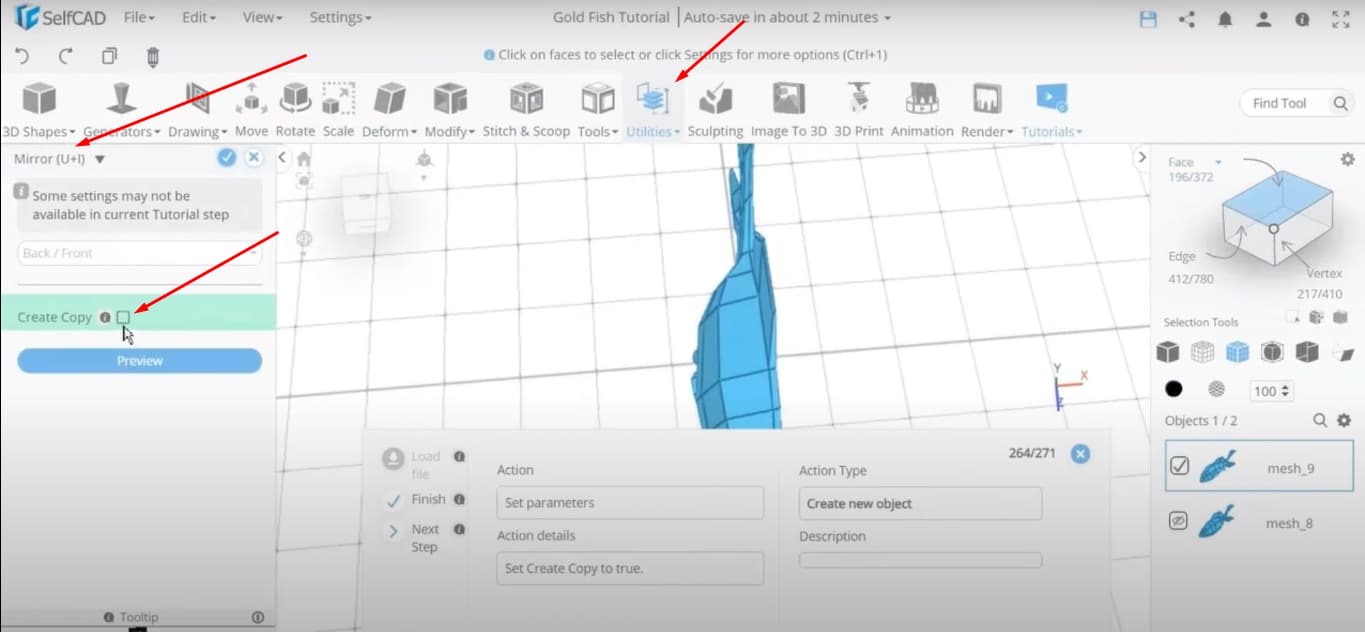The image size is (1365, 632).
Task: Open the Edit menu
Action: click(197, 17)
